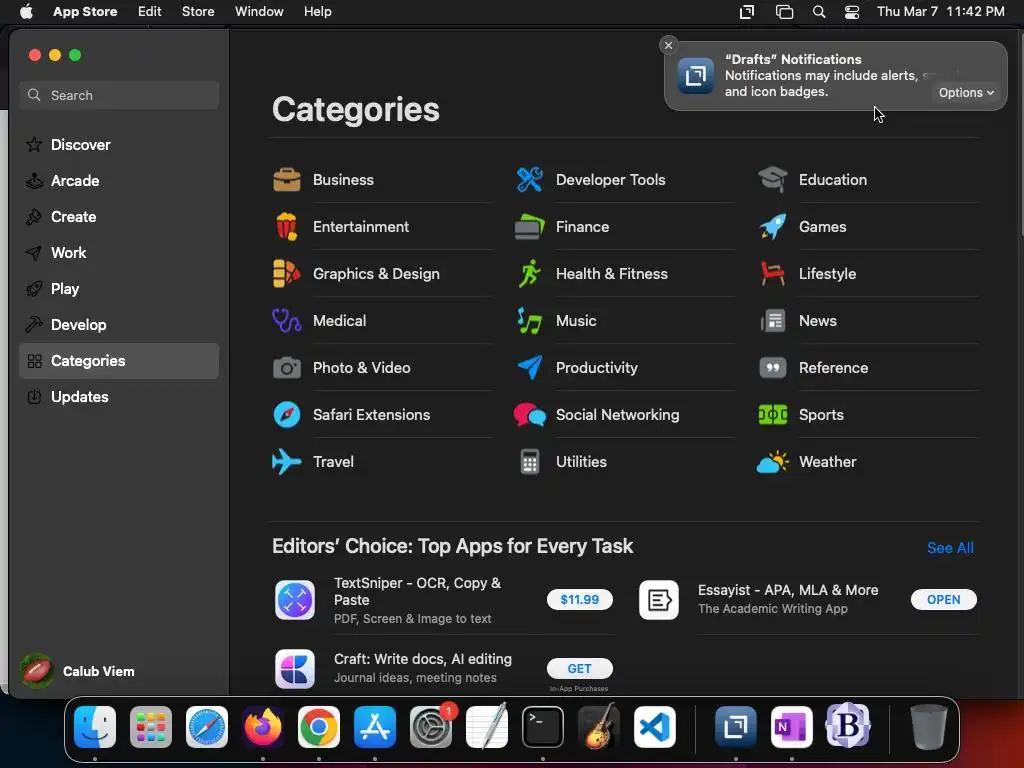Buy TextSniper with the $11.99 button
This screenshot has width=1024, height=768.
pos(579,600)
